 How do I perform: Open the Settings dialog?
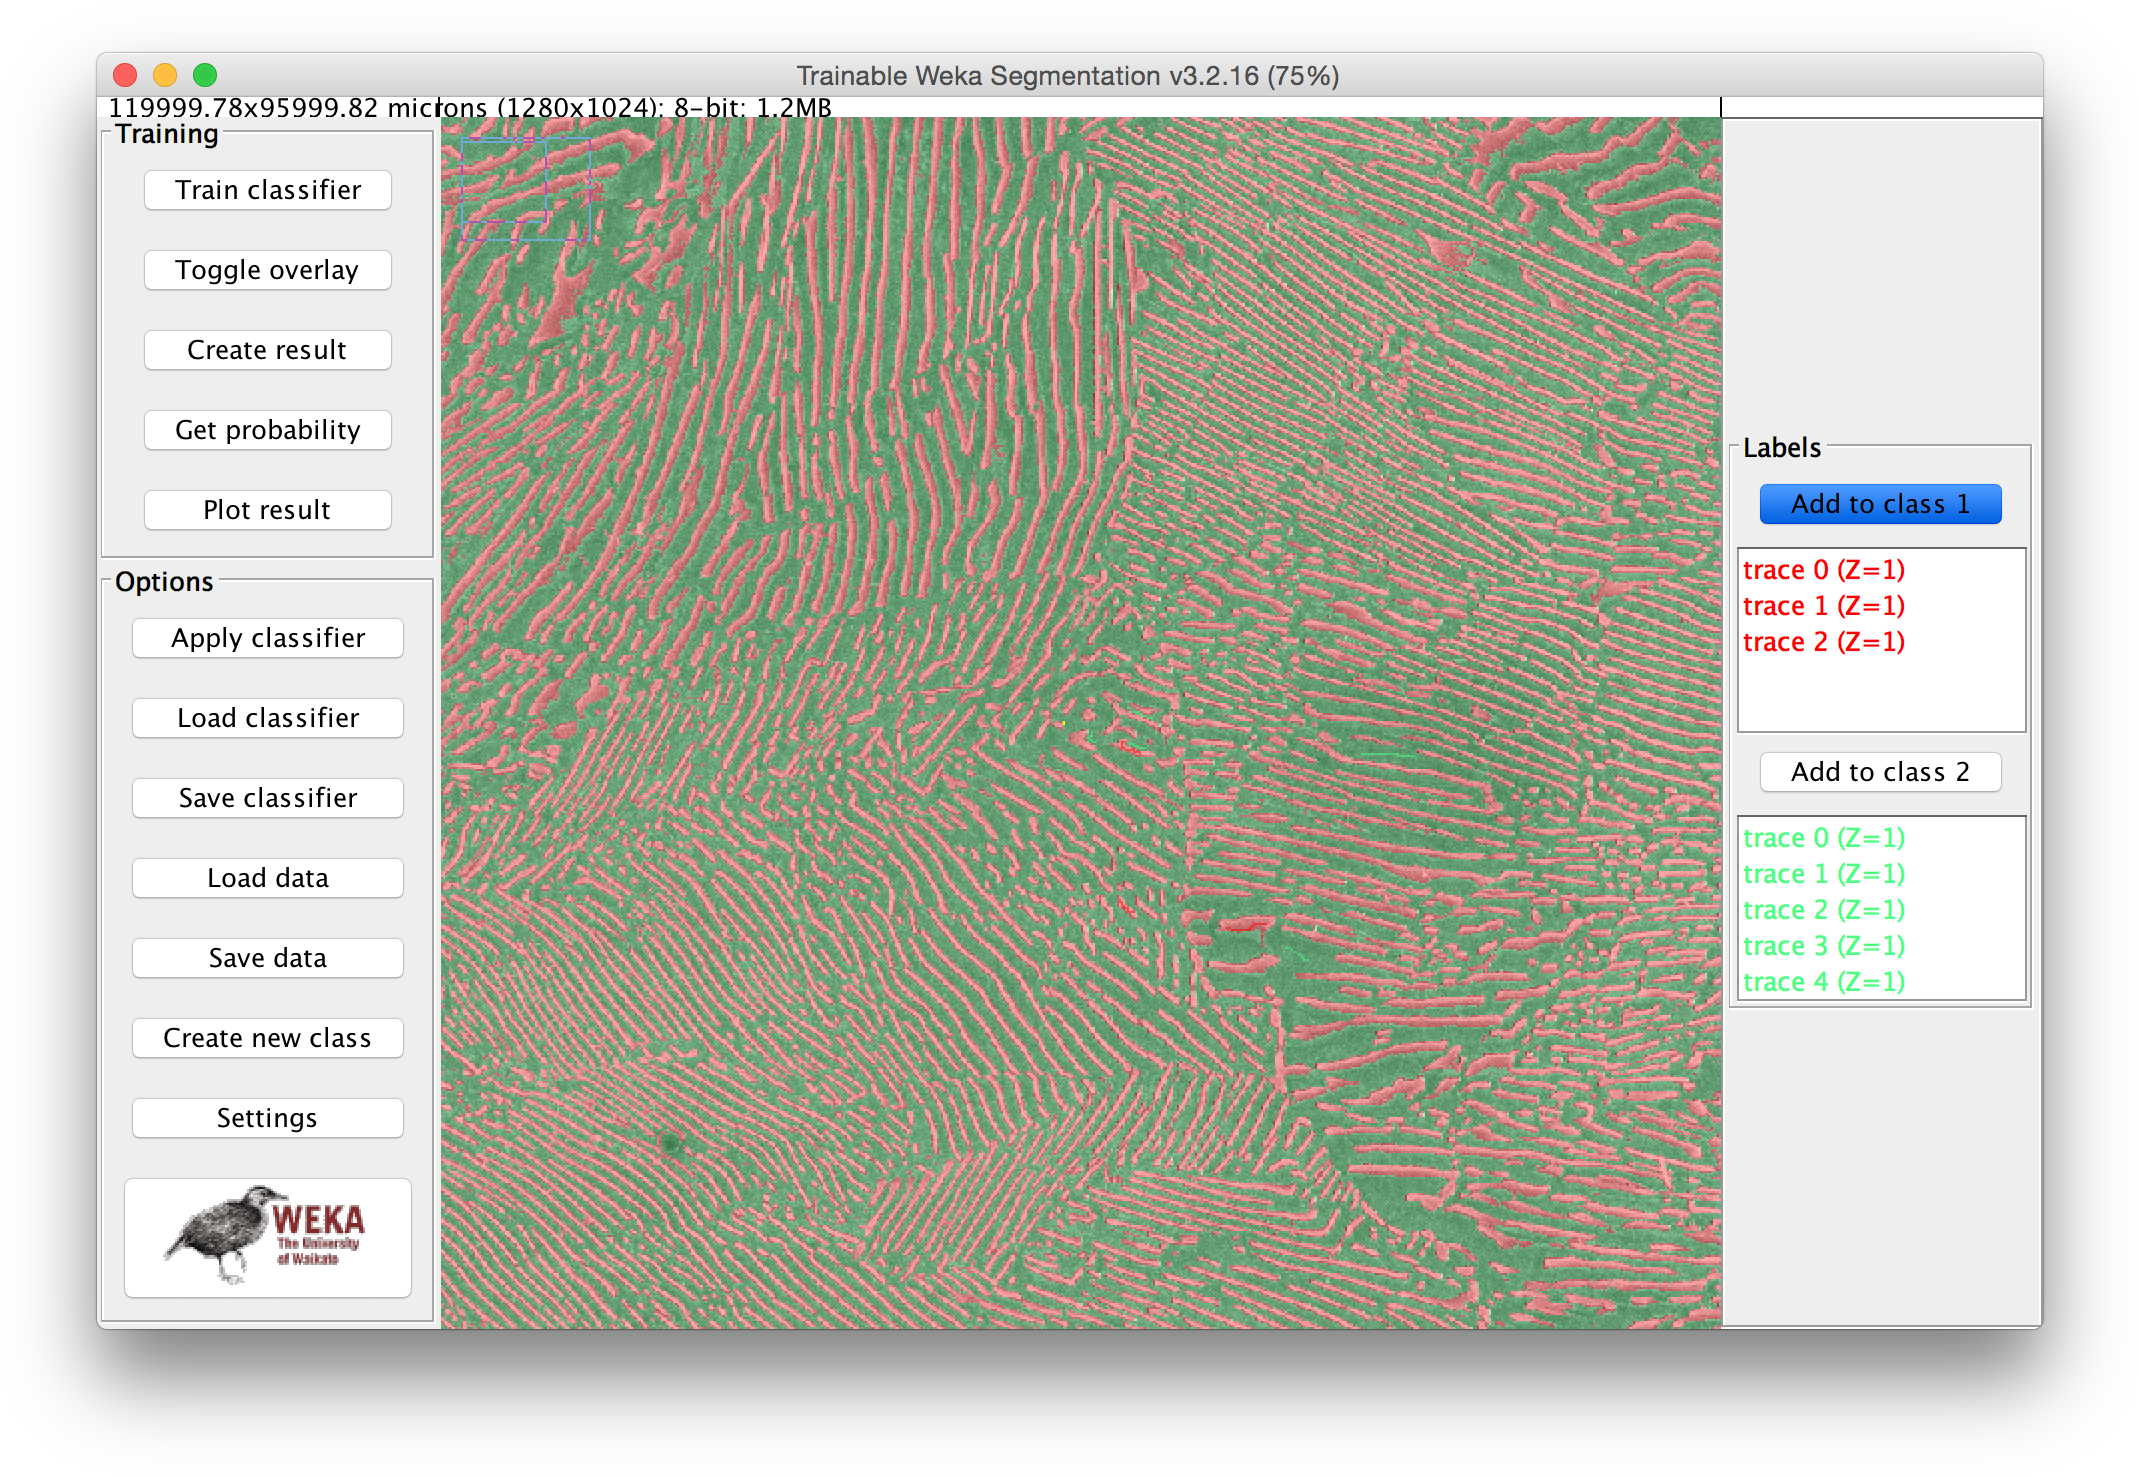(x=267, y=1118)
